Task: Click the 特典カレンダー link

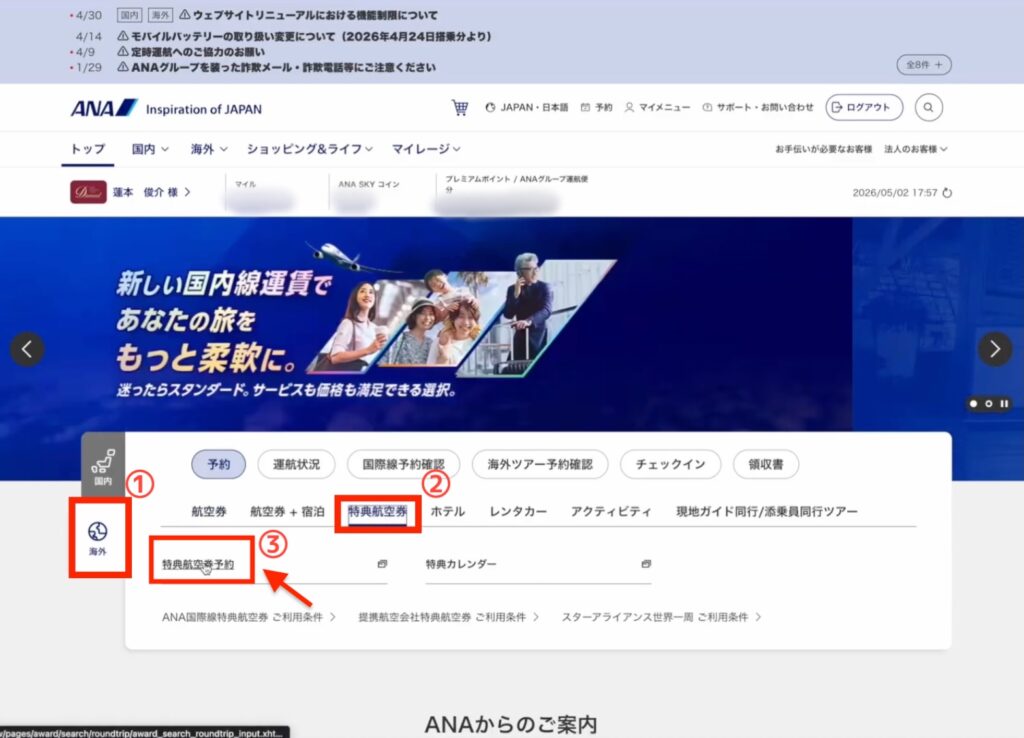Action: pyautogui.click(x=461, y=564)
